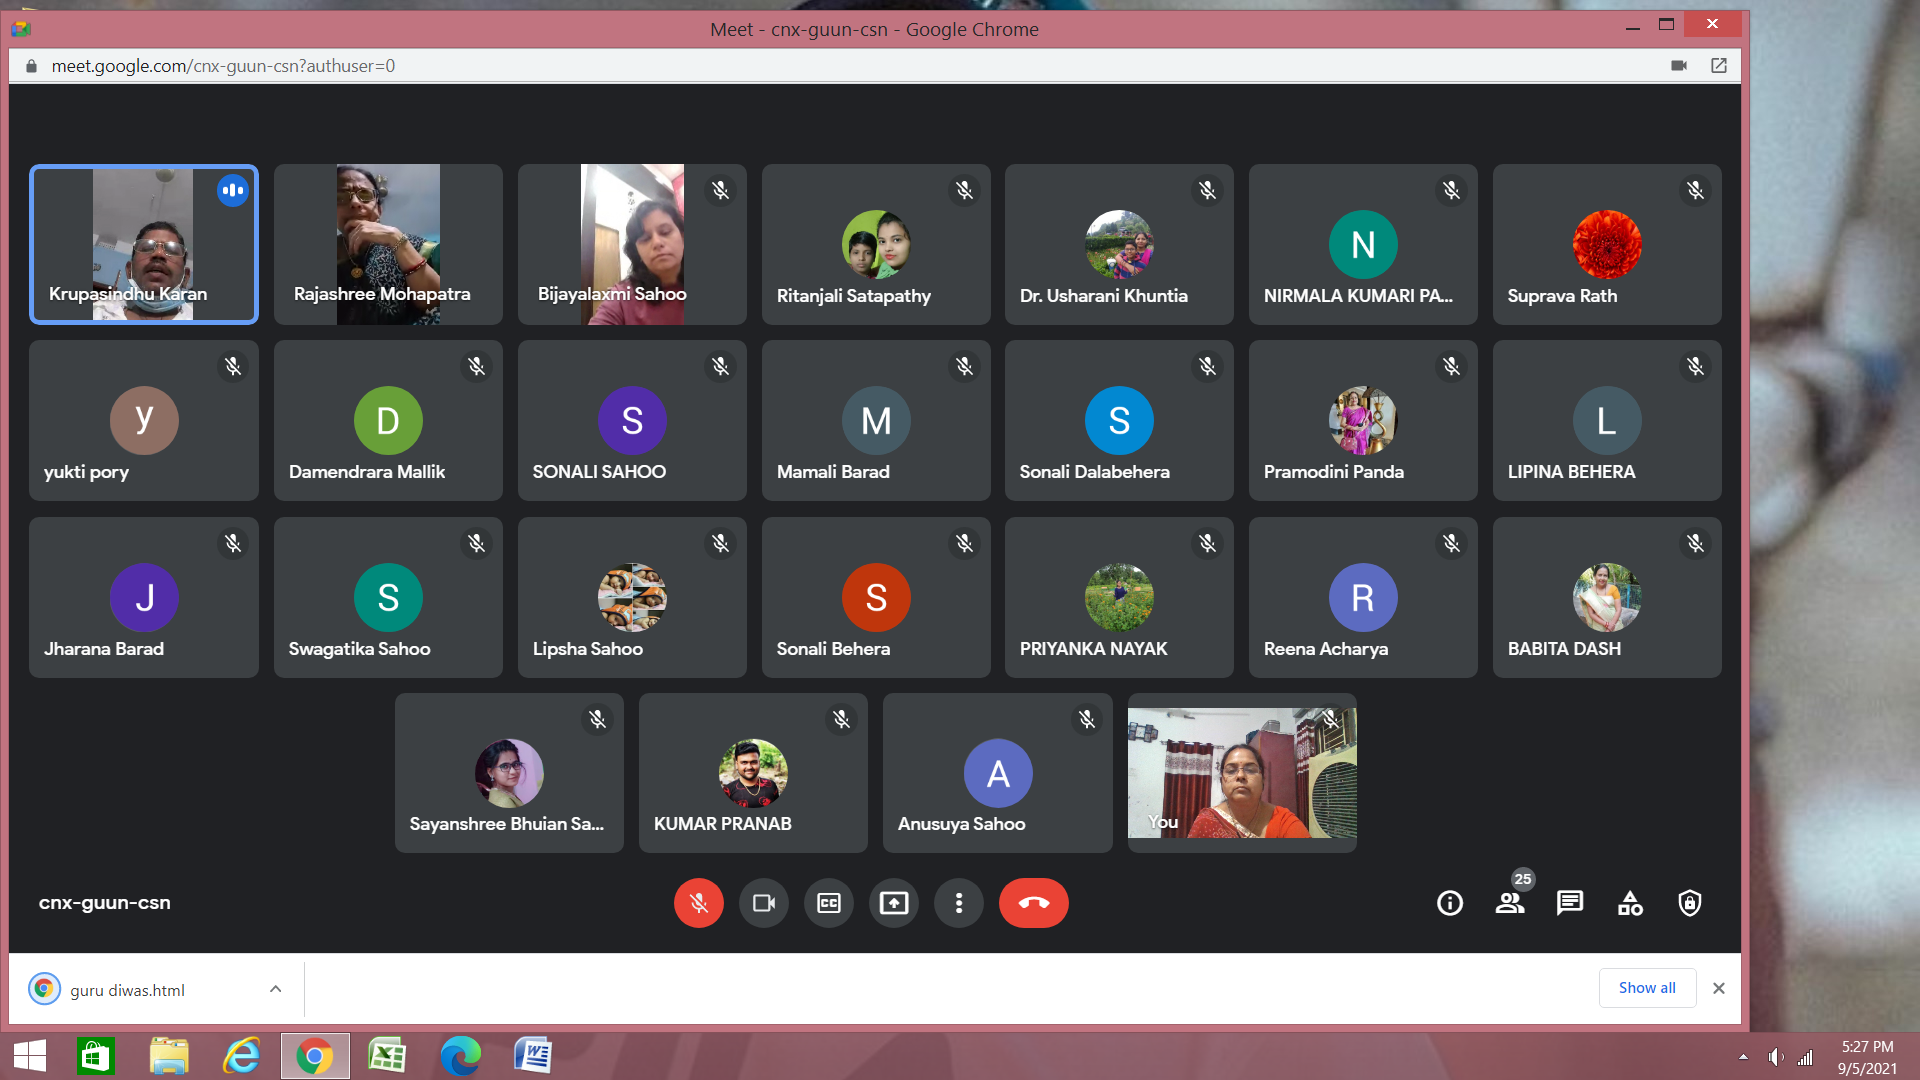Click muted mic icon on BABITA DASH's tile

pyautogui.click(x=1695, y=543)
